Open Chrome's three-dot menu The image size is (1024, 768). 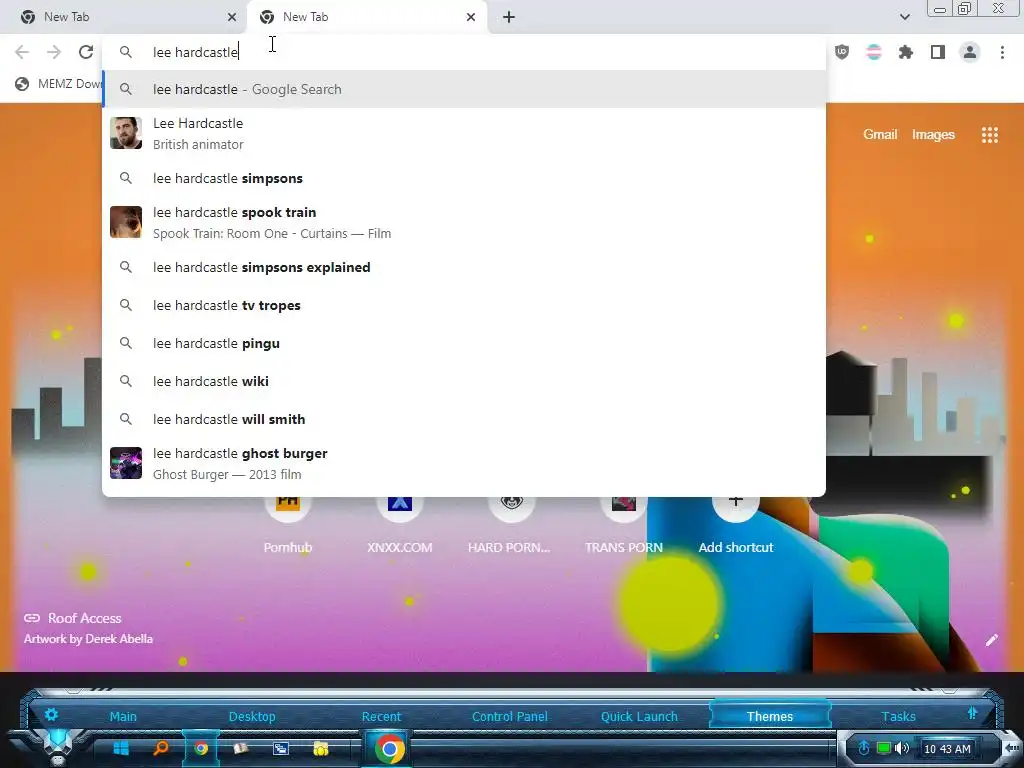[1002, 52]
